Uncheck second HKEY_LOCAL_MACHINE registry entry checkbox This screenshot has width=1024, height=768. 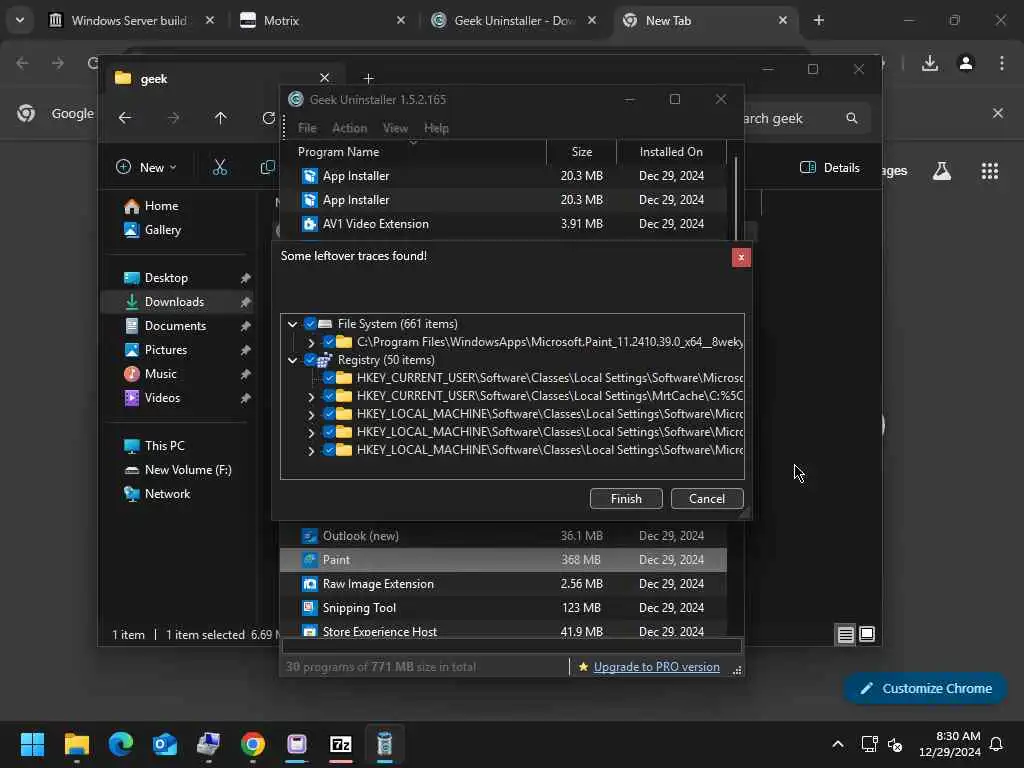[328, 432]
